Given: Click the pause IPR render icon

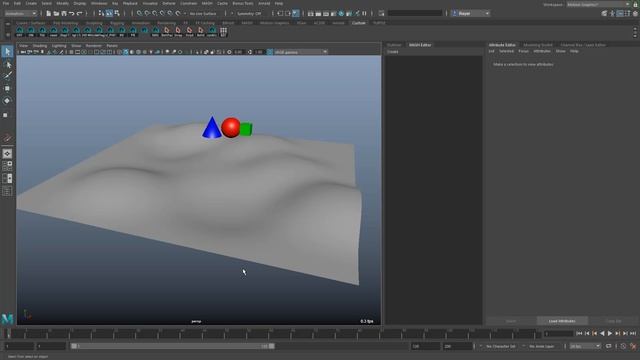Looking at the screenshot, I should (364, 13).
